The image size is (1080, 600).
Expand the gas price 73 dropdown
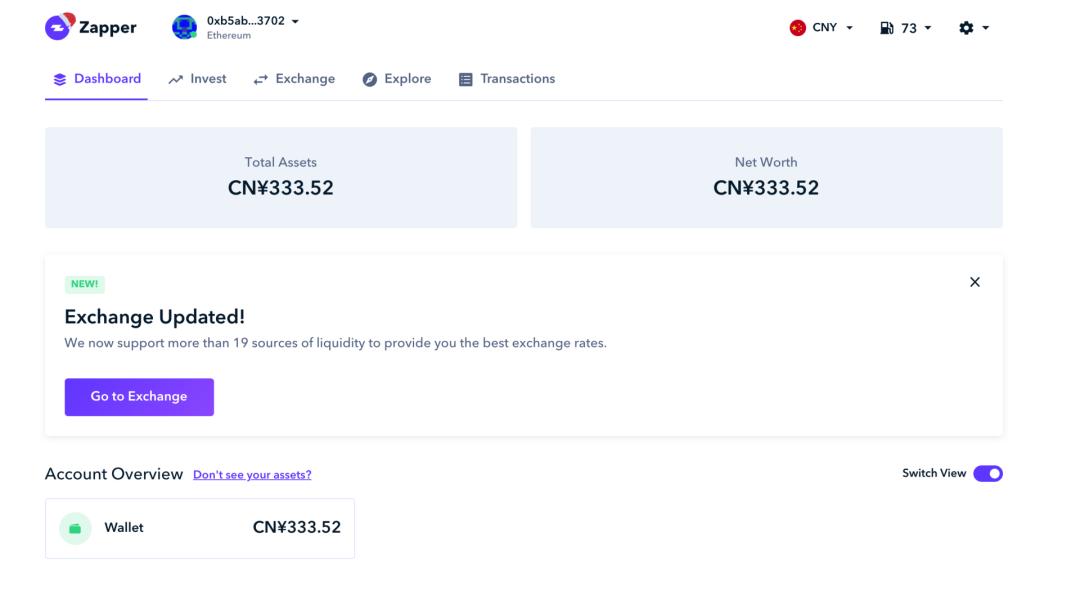click(928, 28)
